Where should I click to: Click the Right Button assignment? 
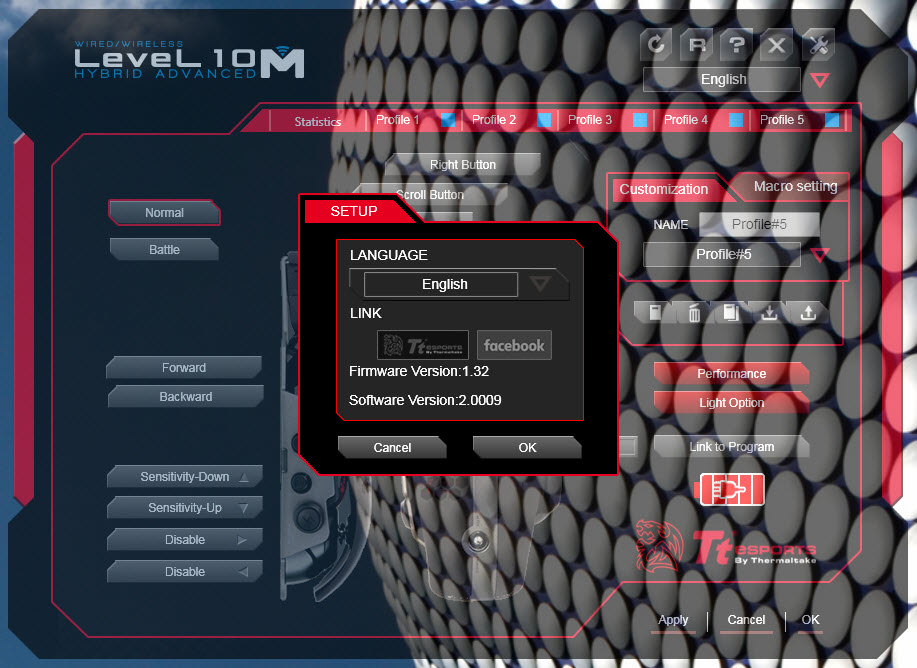463,165
